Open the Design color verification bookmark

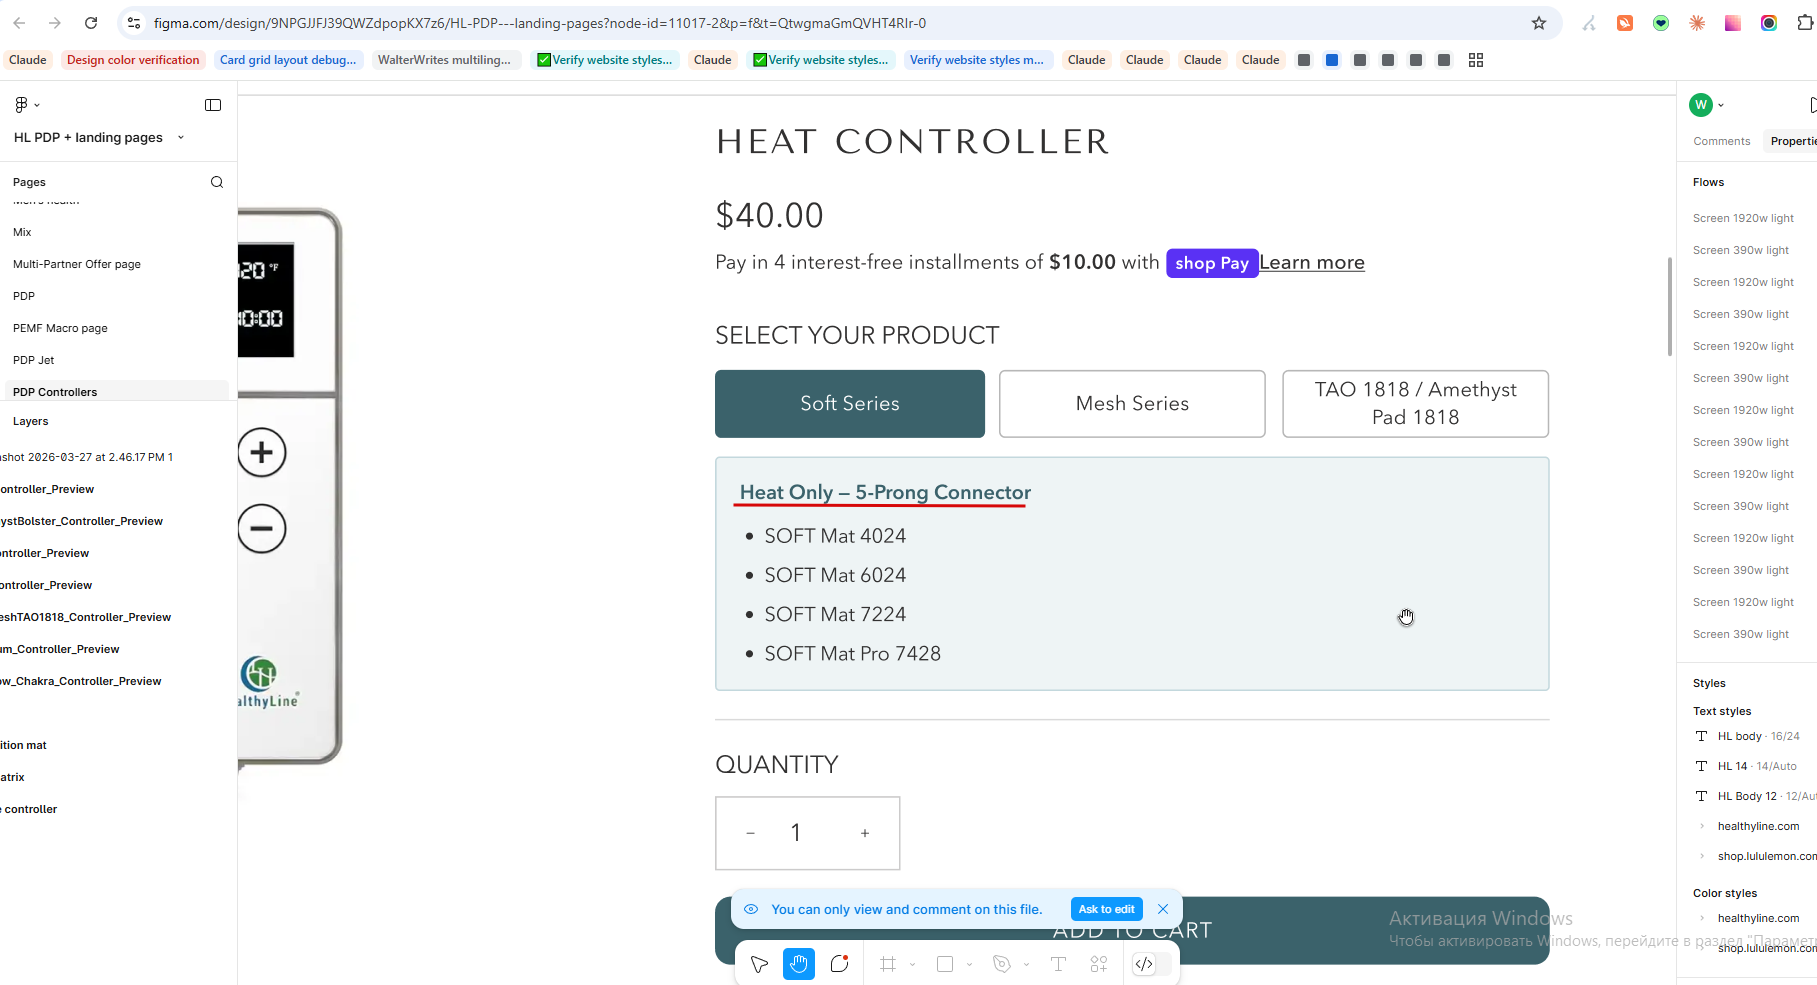[133, 60]
